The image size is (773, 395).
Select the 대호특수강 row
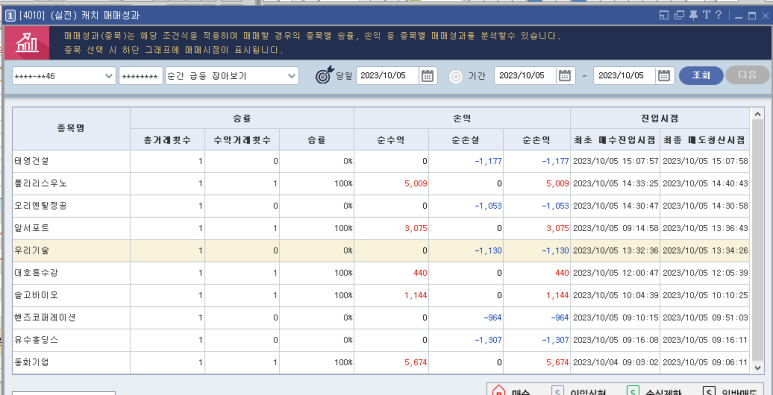pos(381,273)
